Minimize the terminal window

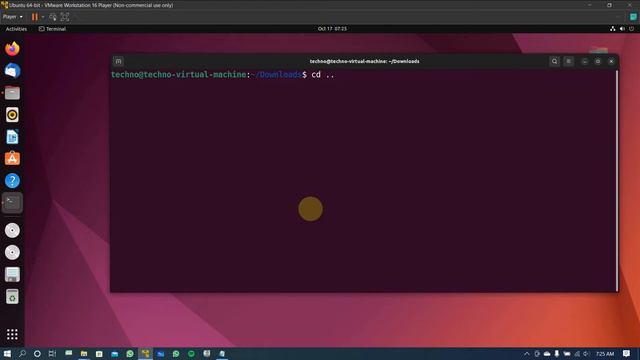(584, 61)
